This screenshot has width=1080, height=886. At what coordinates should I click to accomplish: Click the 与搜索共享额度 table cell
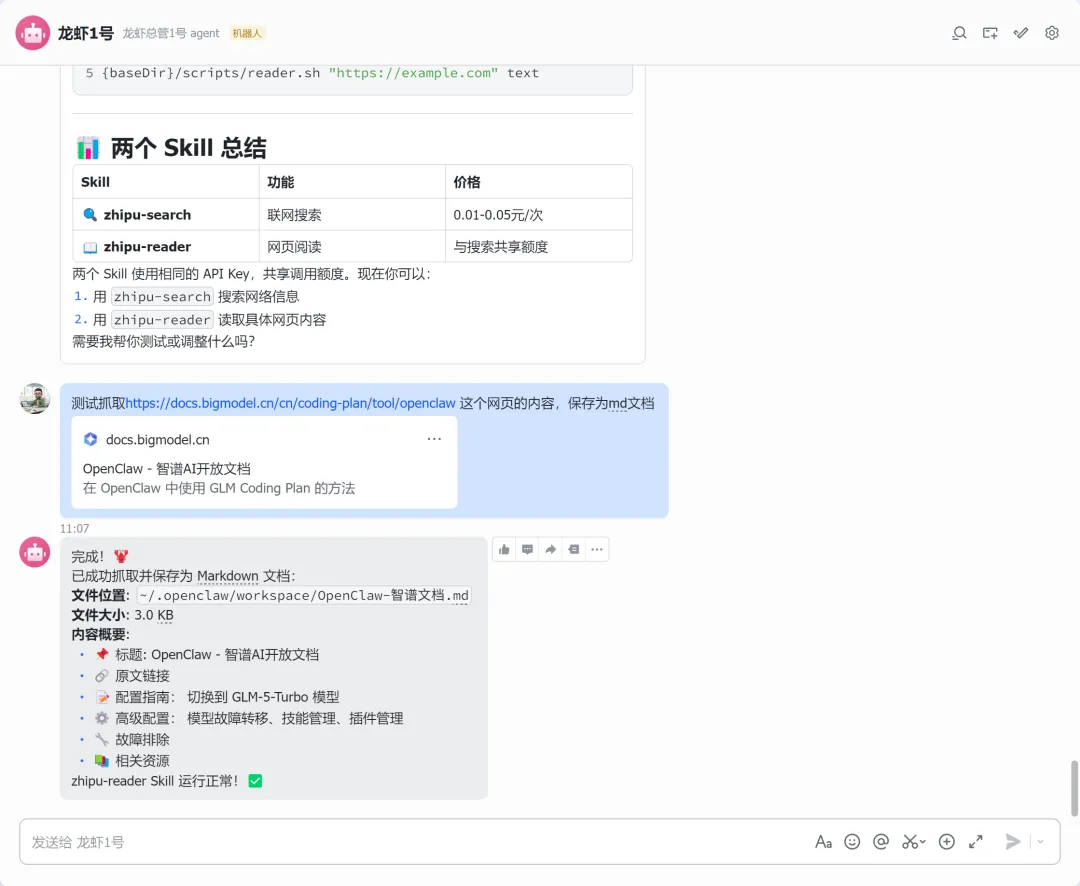pyautogui.click(x=539, y=246)
